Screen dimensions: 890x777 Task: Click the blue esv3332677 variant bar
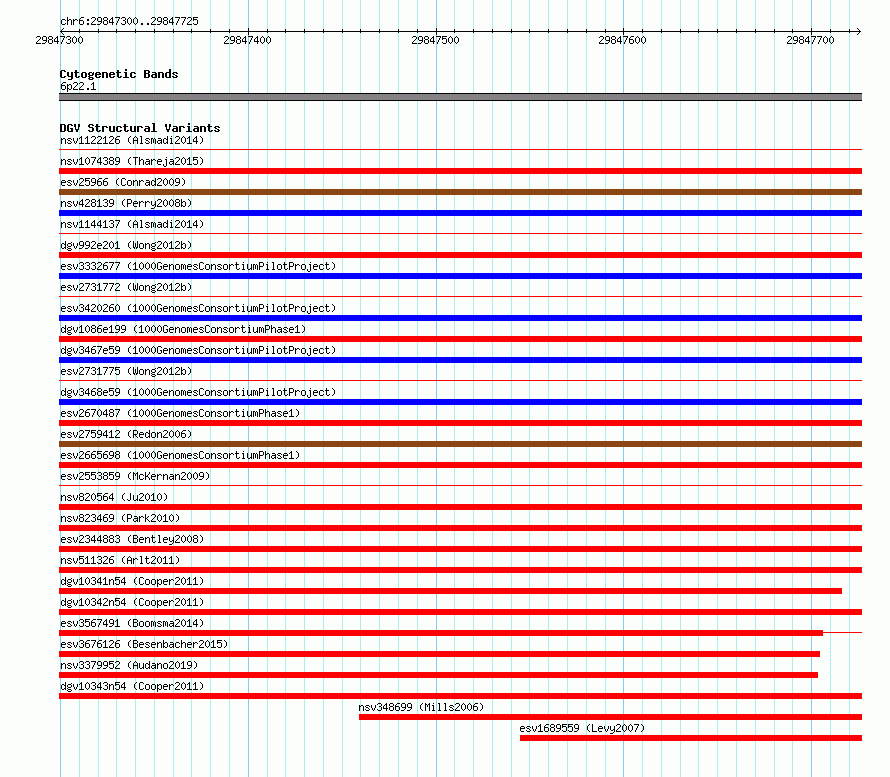tap(460, 276)
